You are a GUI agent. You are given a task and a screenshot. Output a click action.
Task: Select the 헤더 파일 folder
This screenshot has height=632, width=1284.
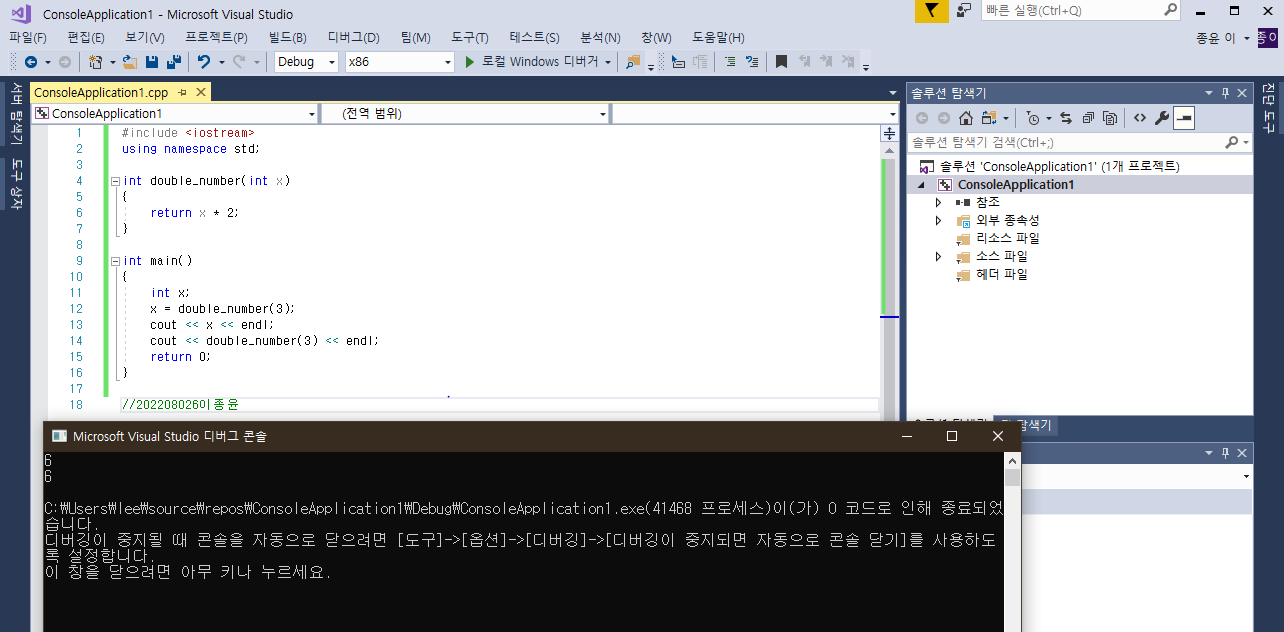coord(1001,274)
